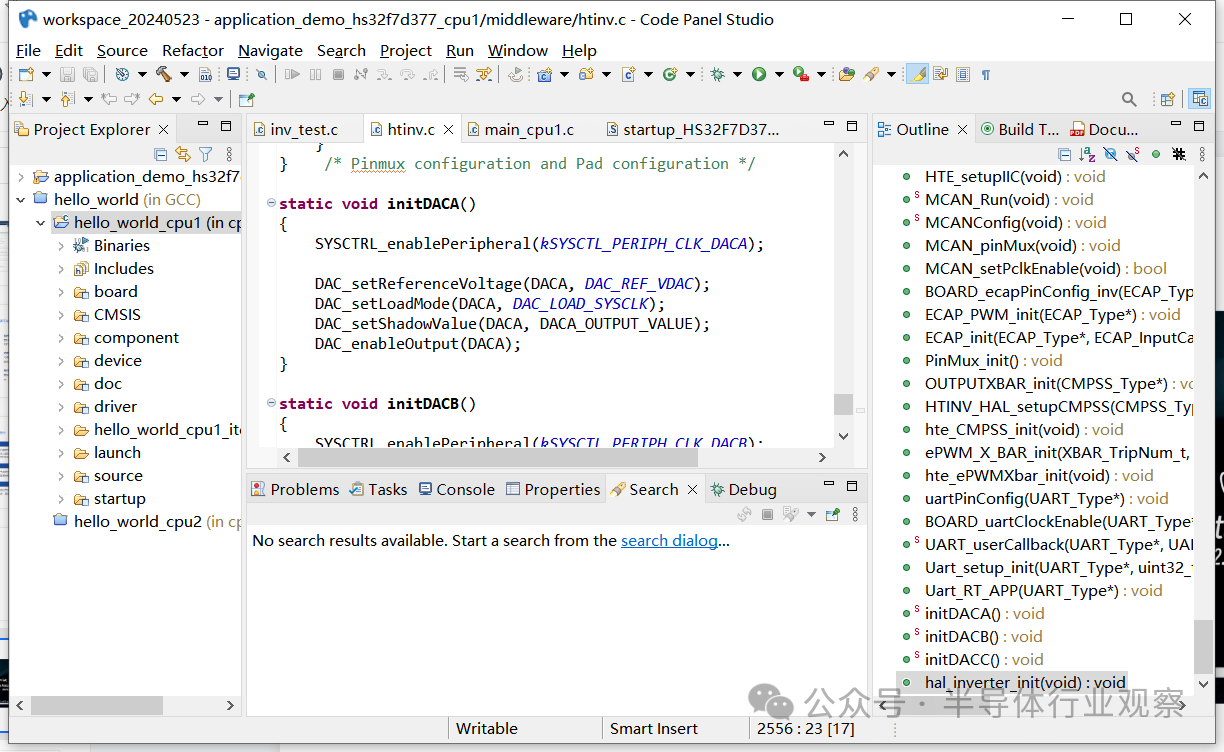Click the Open Type folder icon
This screenshot has width=1224, height=752.
[x=847, y=74]
